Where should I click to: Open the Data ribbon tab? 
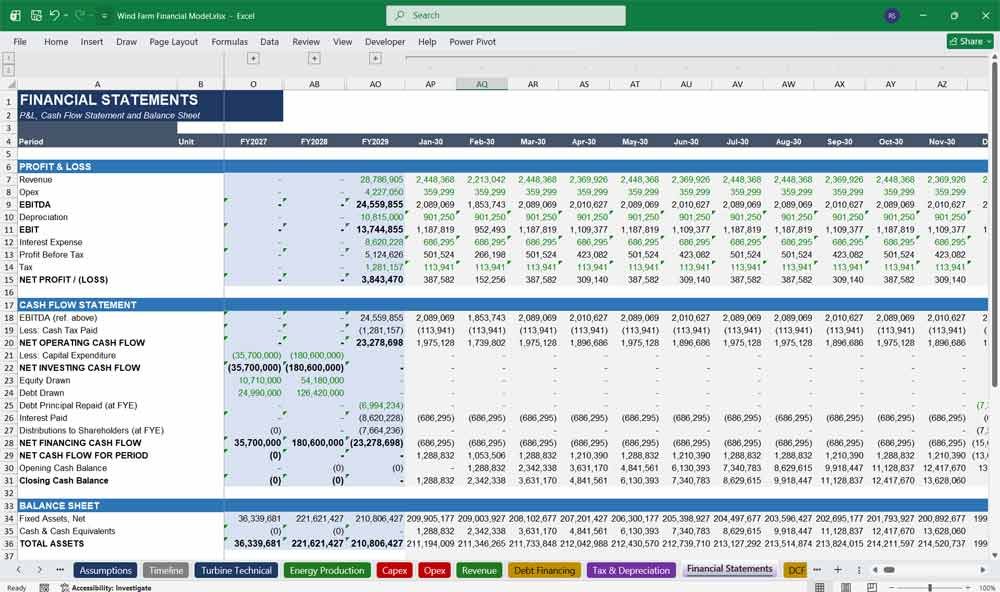269,41
